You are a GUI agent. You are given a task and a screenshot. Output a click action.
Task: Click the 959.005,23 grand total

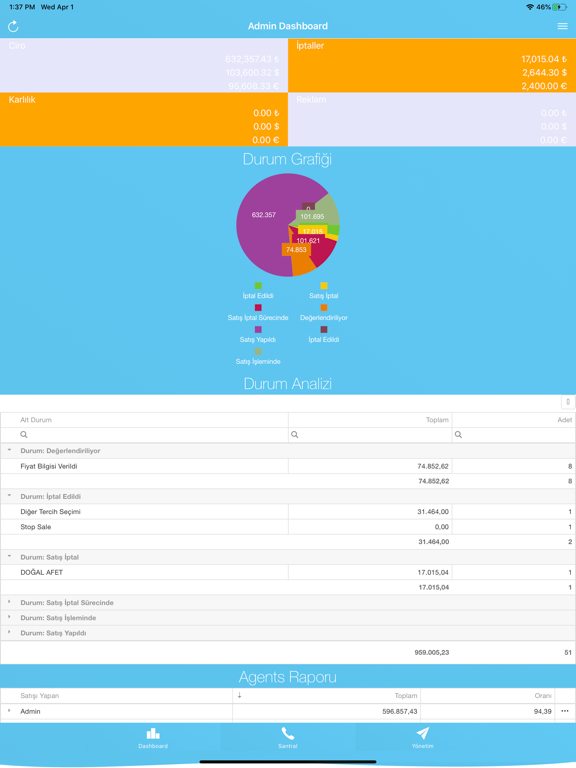point(432,652)
